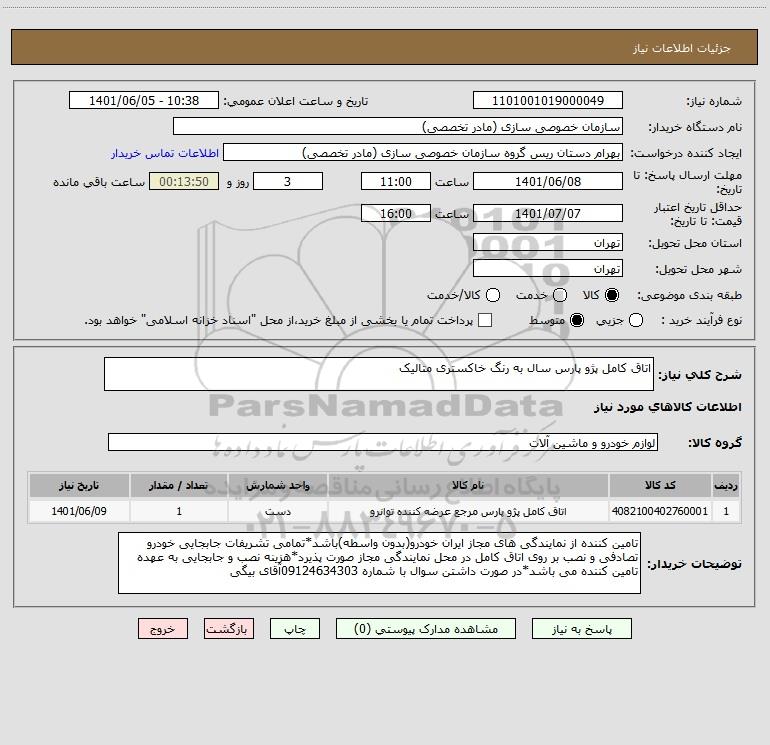Click the گروه کالا field لوازم خودرو
The width and height of the screenshot is (770, 745).
click(383, 442)
